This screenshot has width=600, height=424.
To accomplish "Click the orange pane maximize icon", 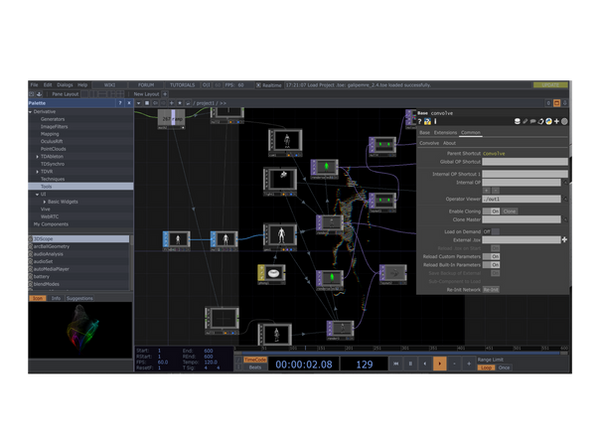I will pos(557,103).
